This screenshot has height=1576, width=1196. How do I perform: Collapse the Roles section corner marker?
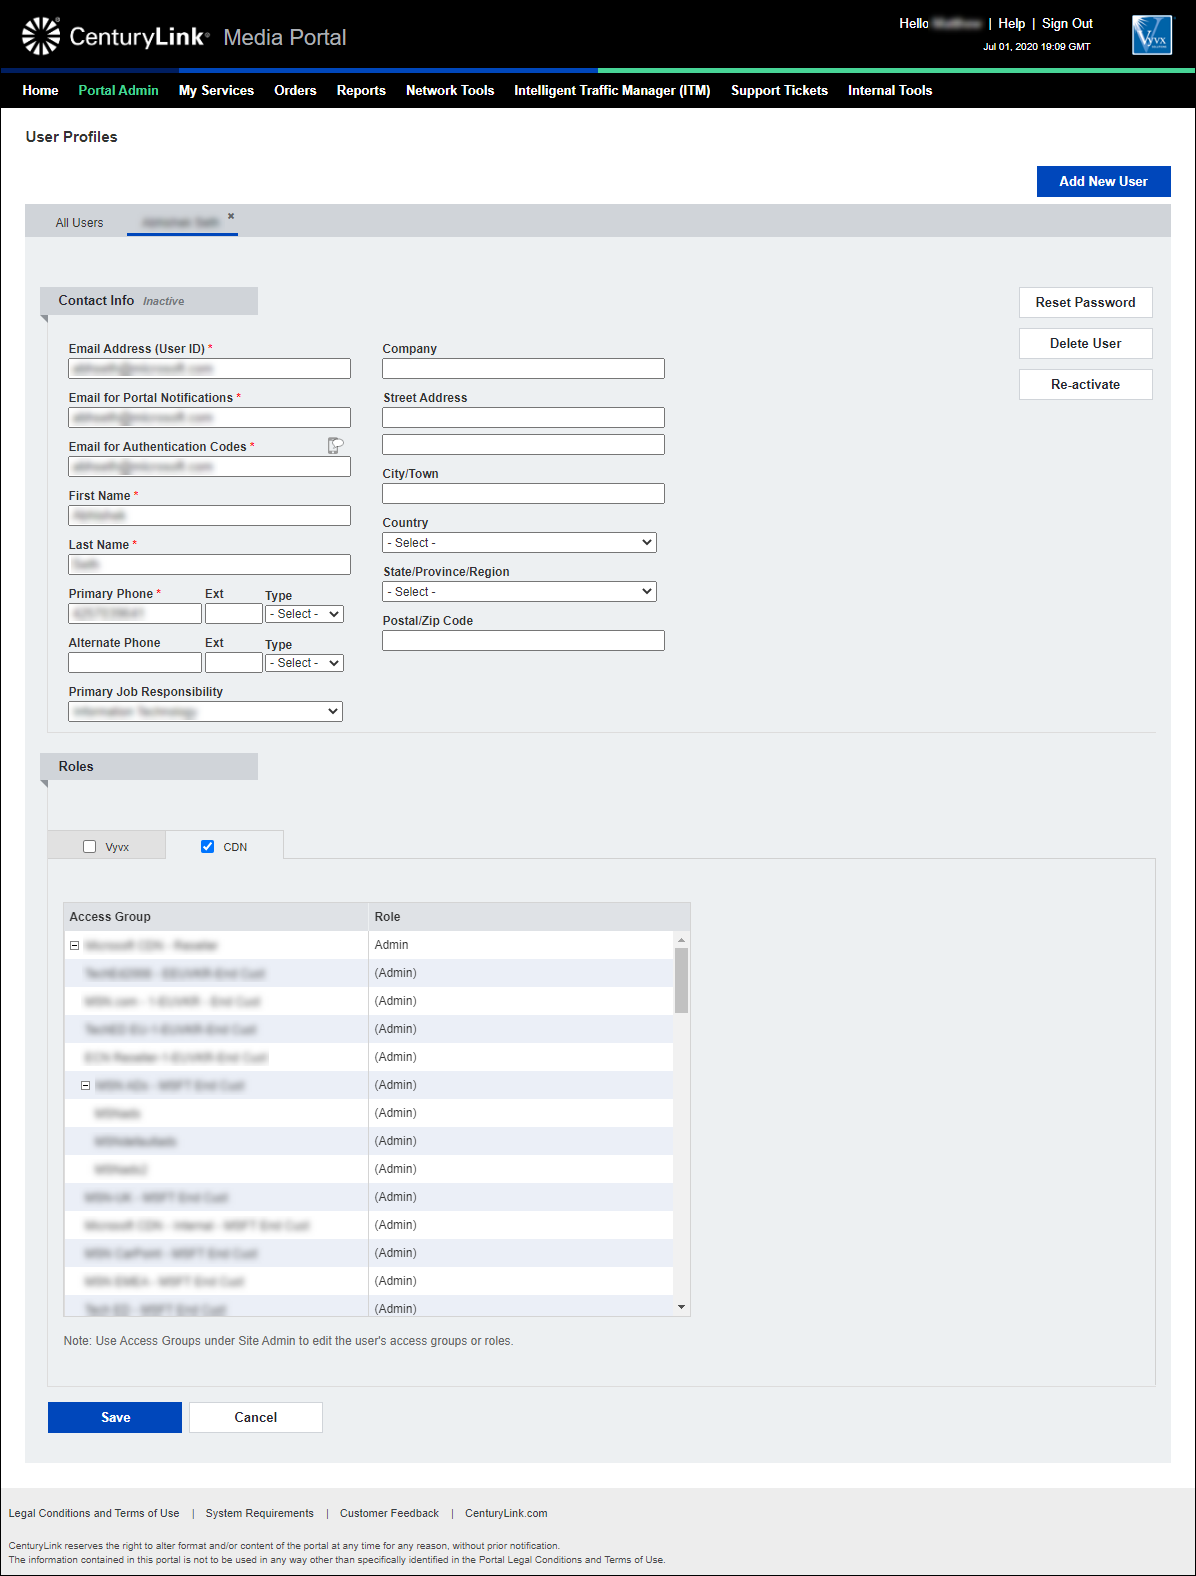click(44, 784)
